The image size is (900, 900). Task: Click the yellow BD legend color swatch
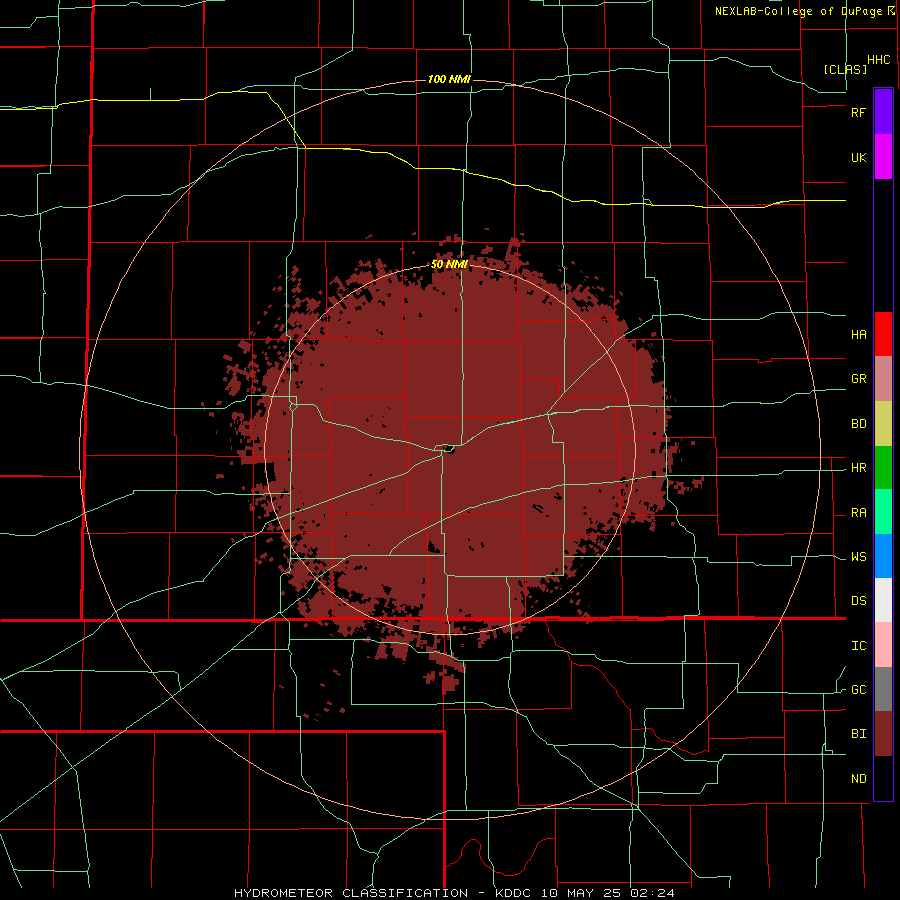[883, 424]
